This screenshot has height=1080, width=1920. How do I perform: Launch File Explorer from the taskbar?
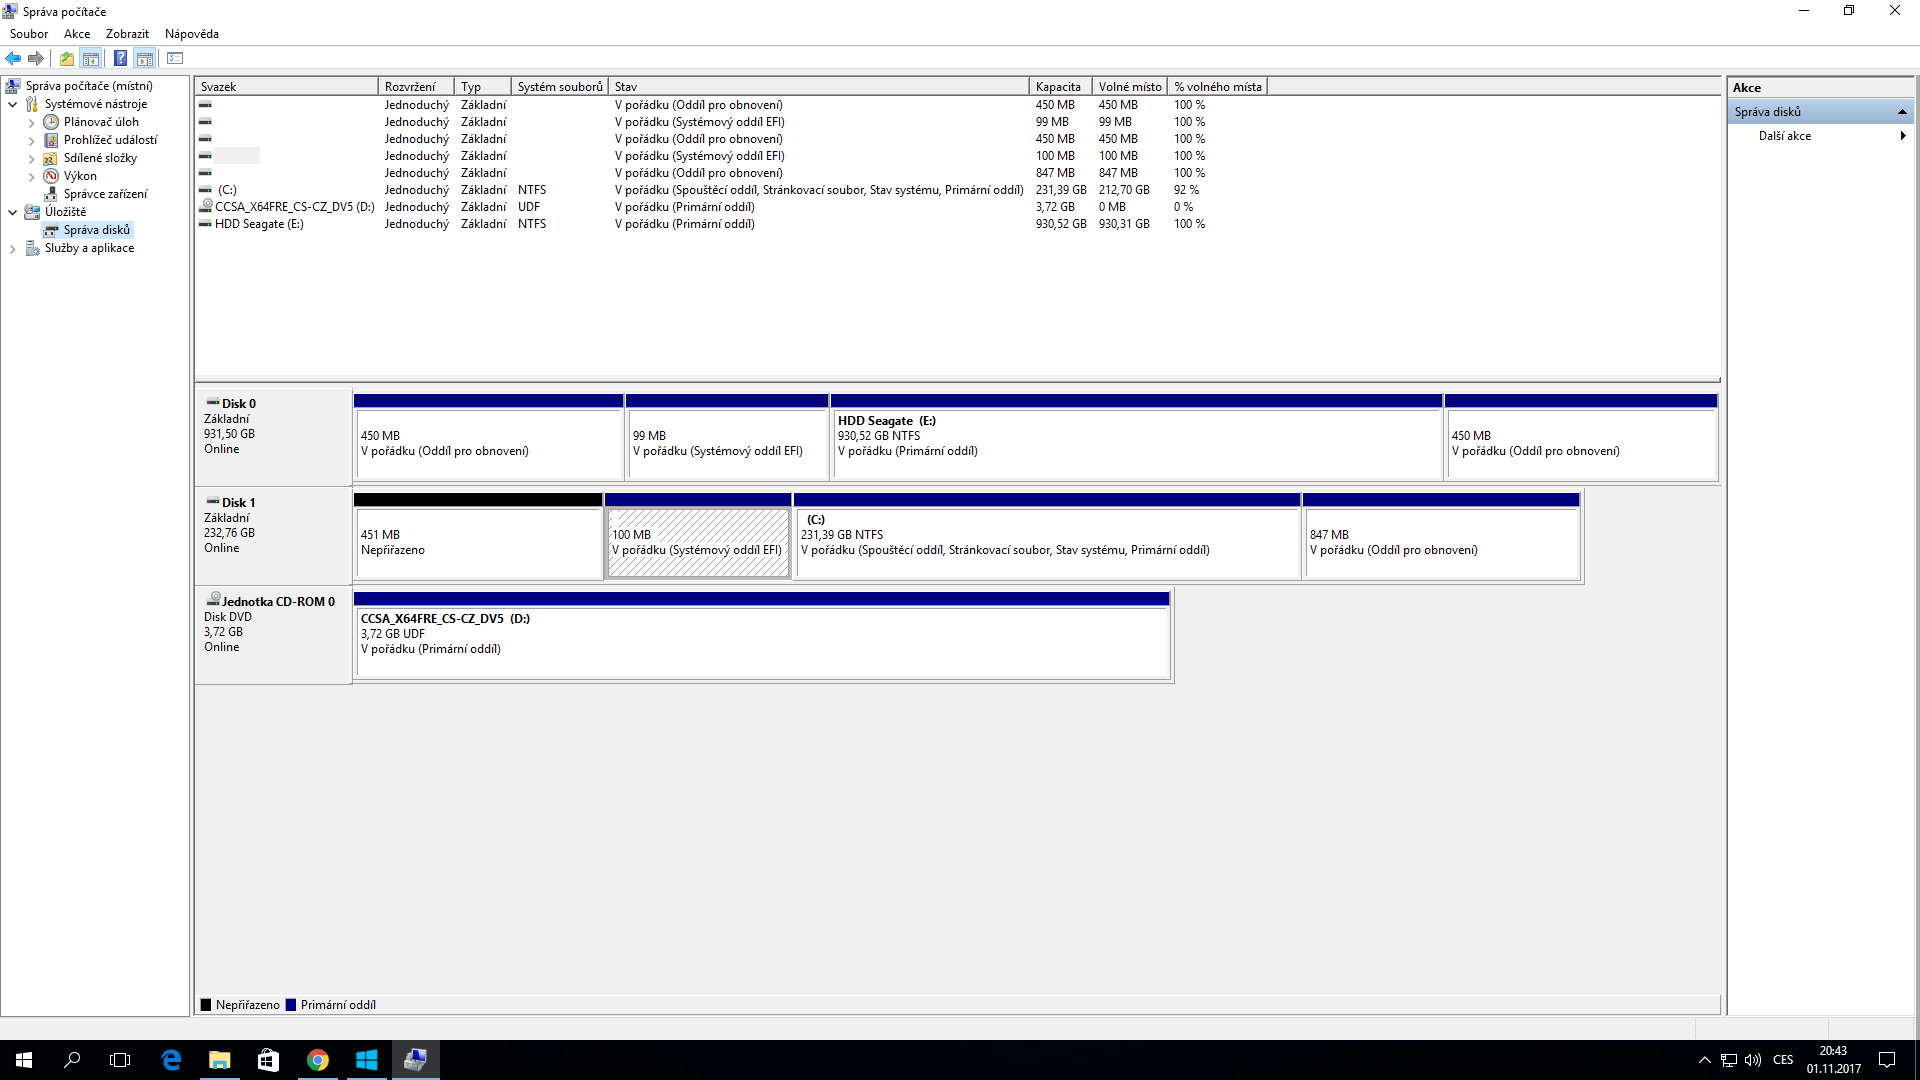pyautogui.click(x=219, y=1060)
